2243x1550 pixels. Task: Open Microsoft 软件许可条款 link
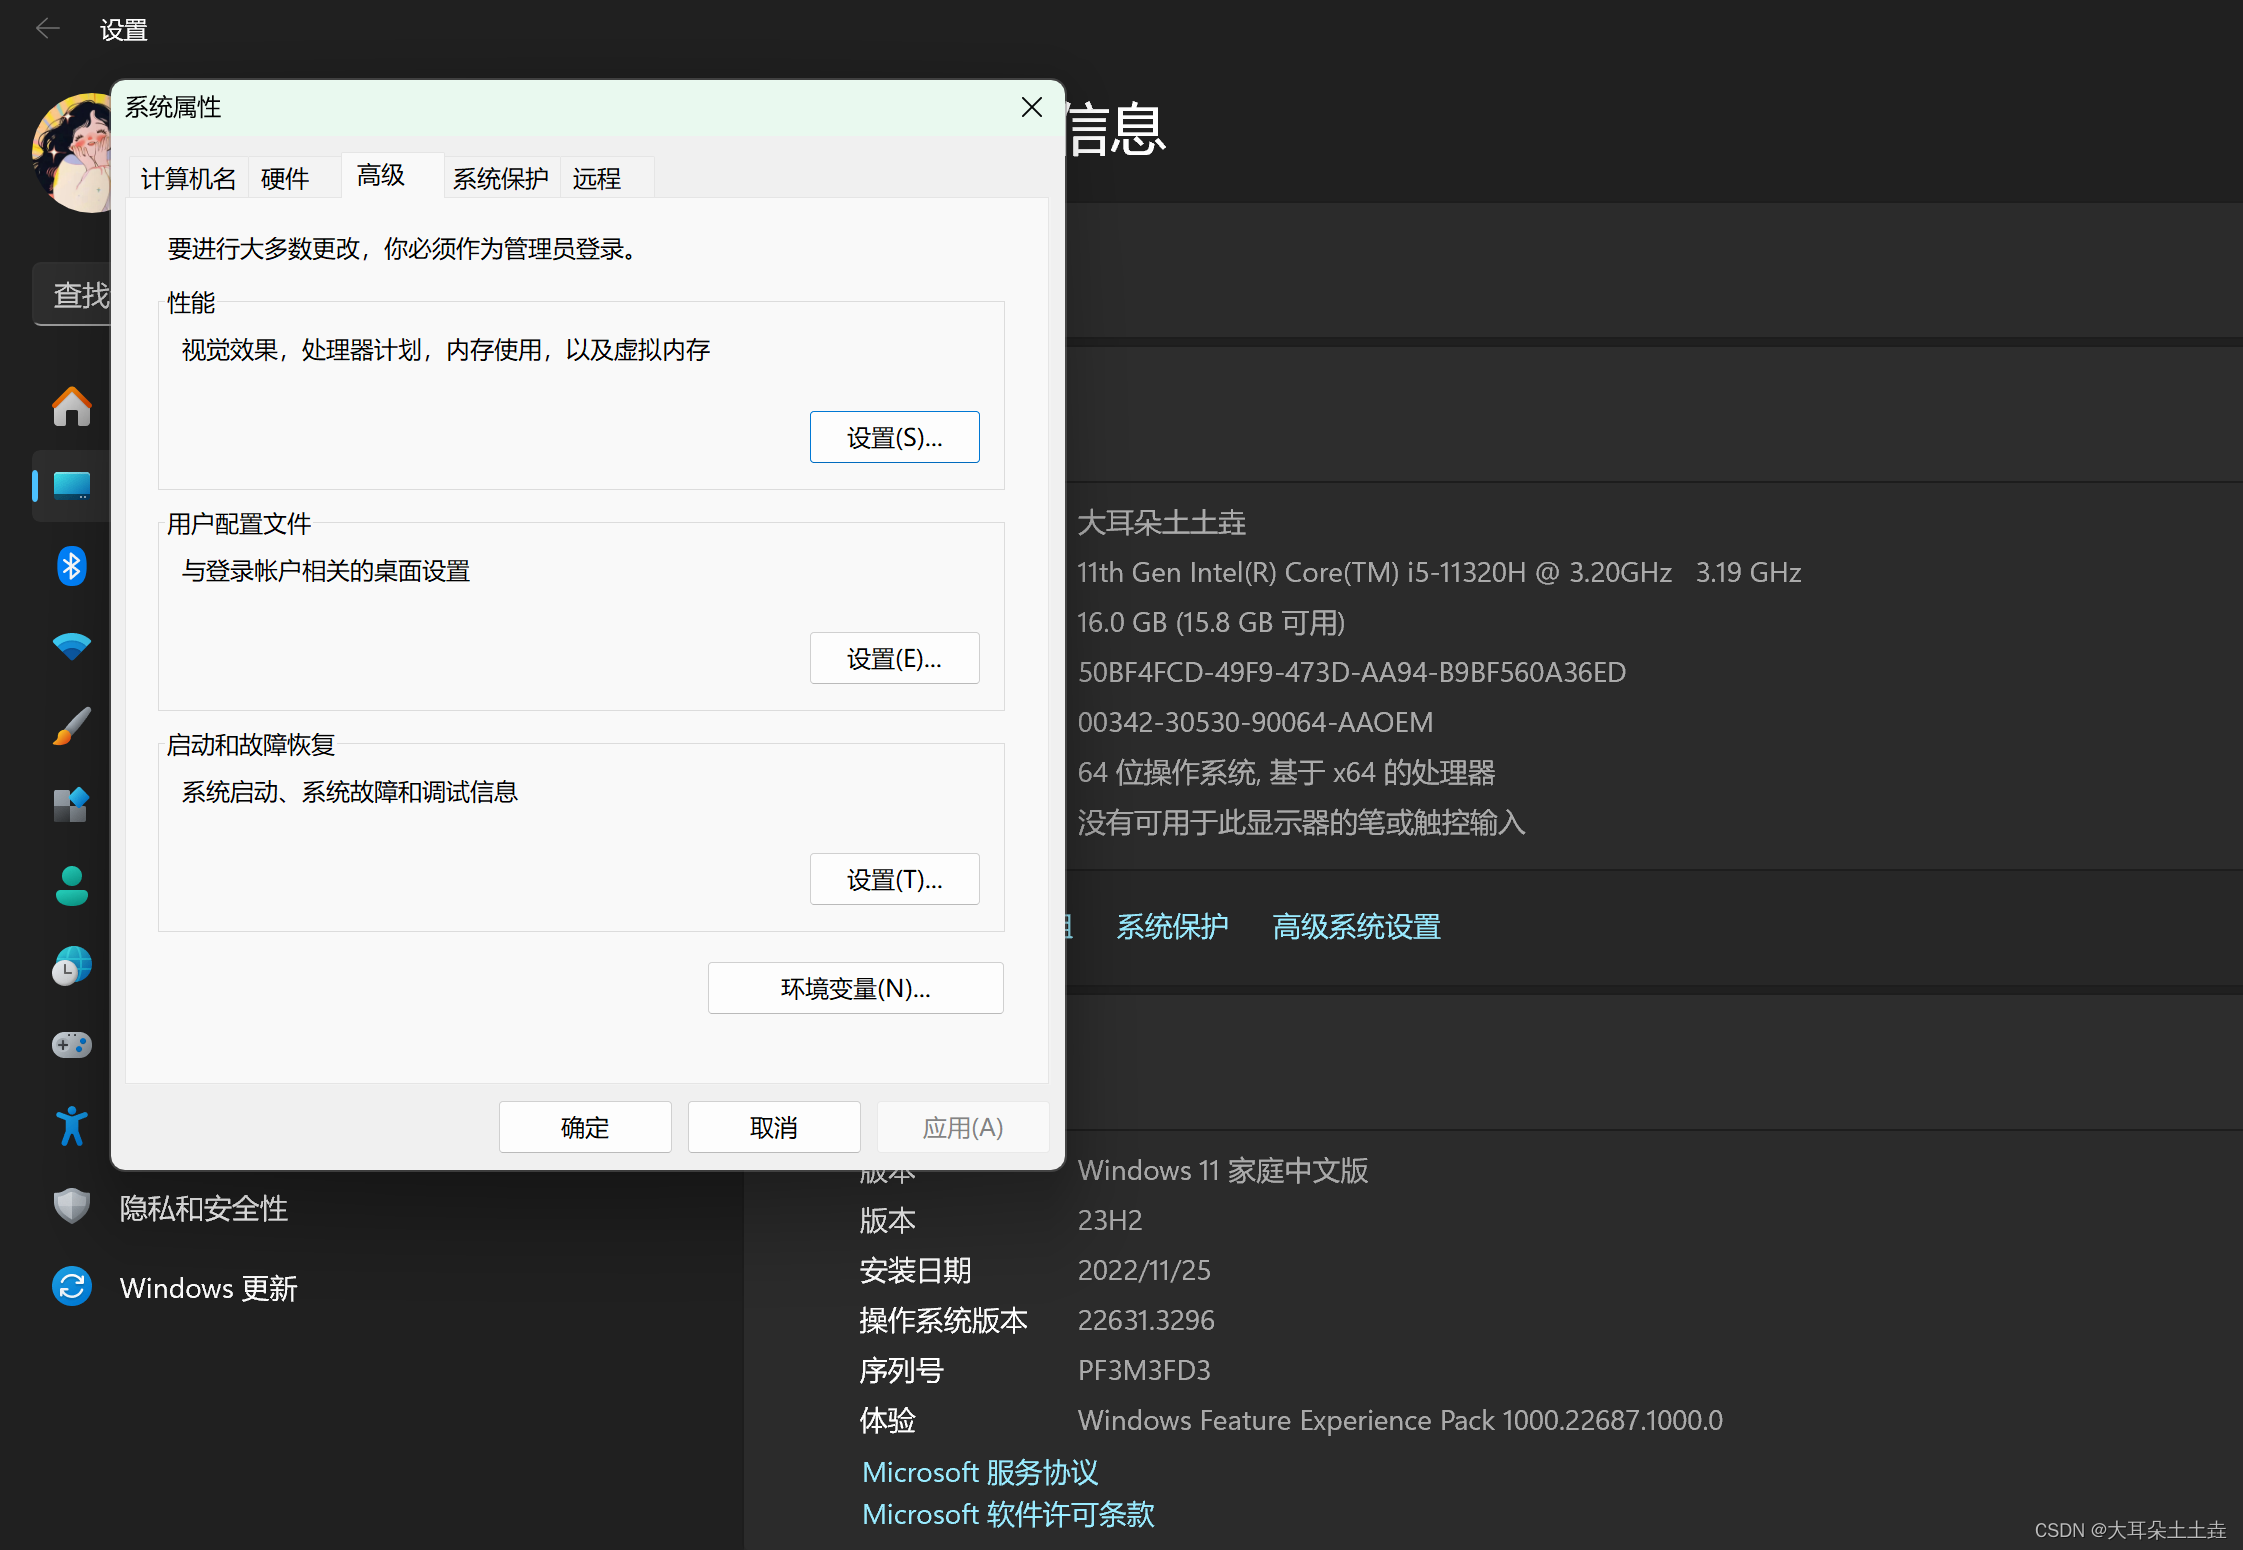coord(1008,1514)
